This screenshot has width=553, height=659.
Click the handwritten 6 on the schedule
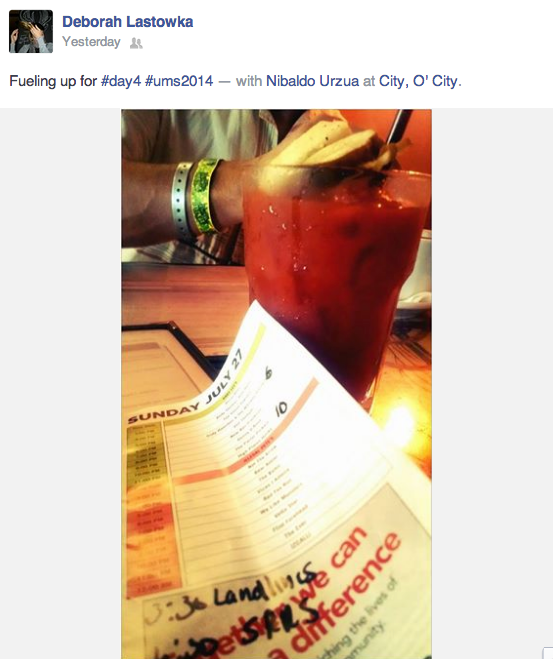268,373
